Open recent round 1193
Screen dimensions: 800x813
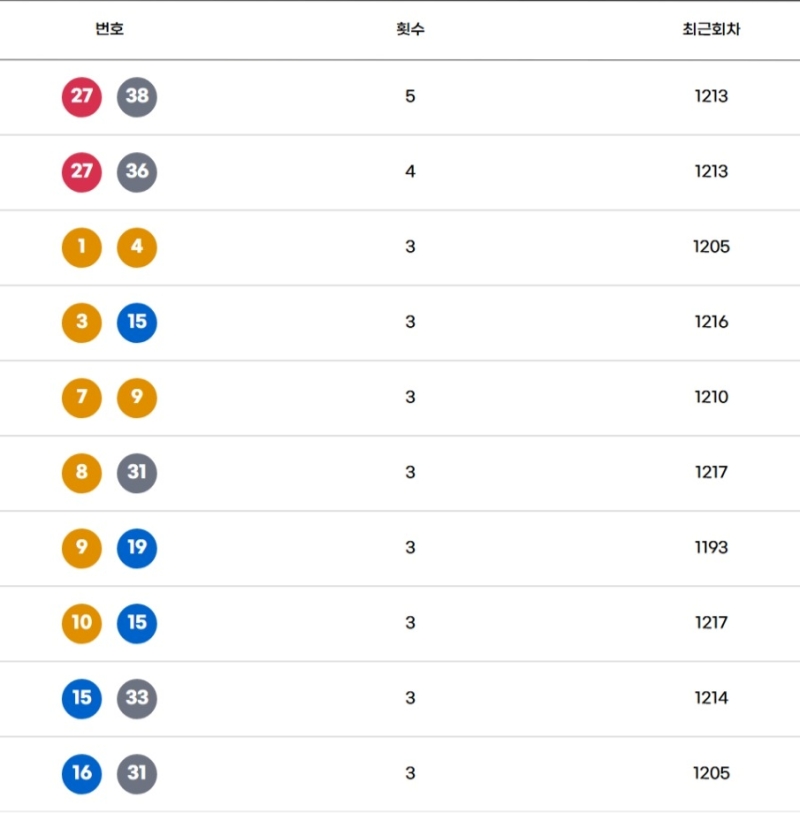click(711, 547)
